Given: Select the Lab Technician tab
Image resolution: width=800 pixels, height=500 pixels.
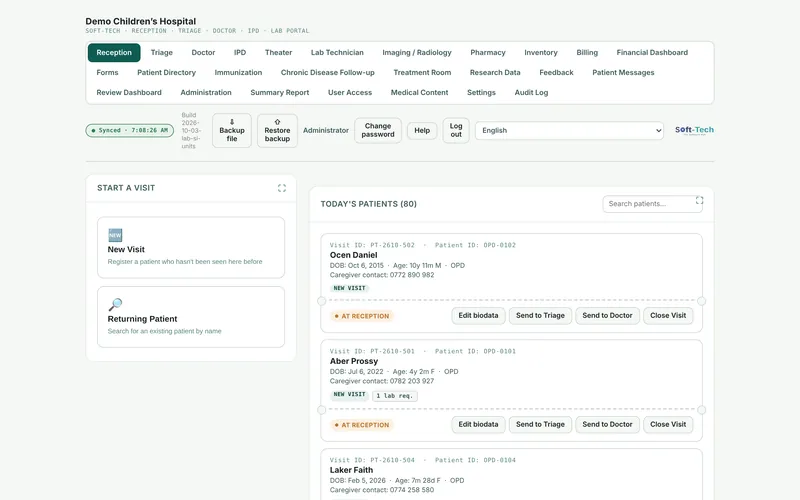Looking at the screenshot, I should [x=337, y=53].
